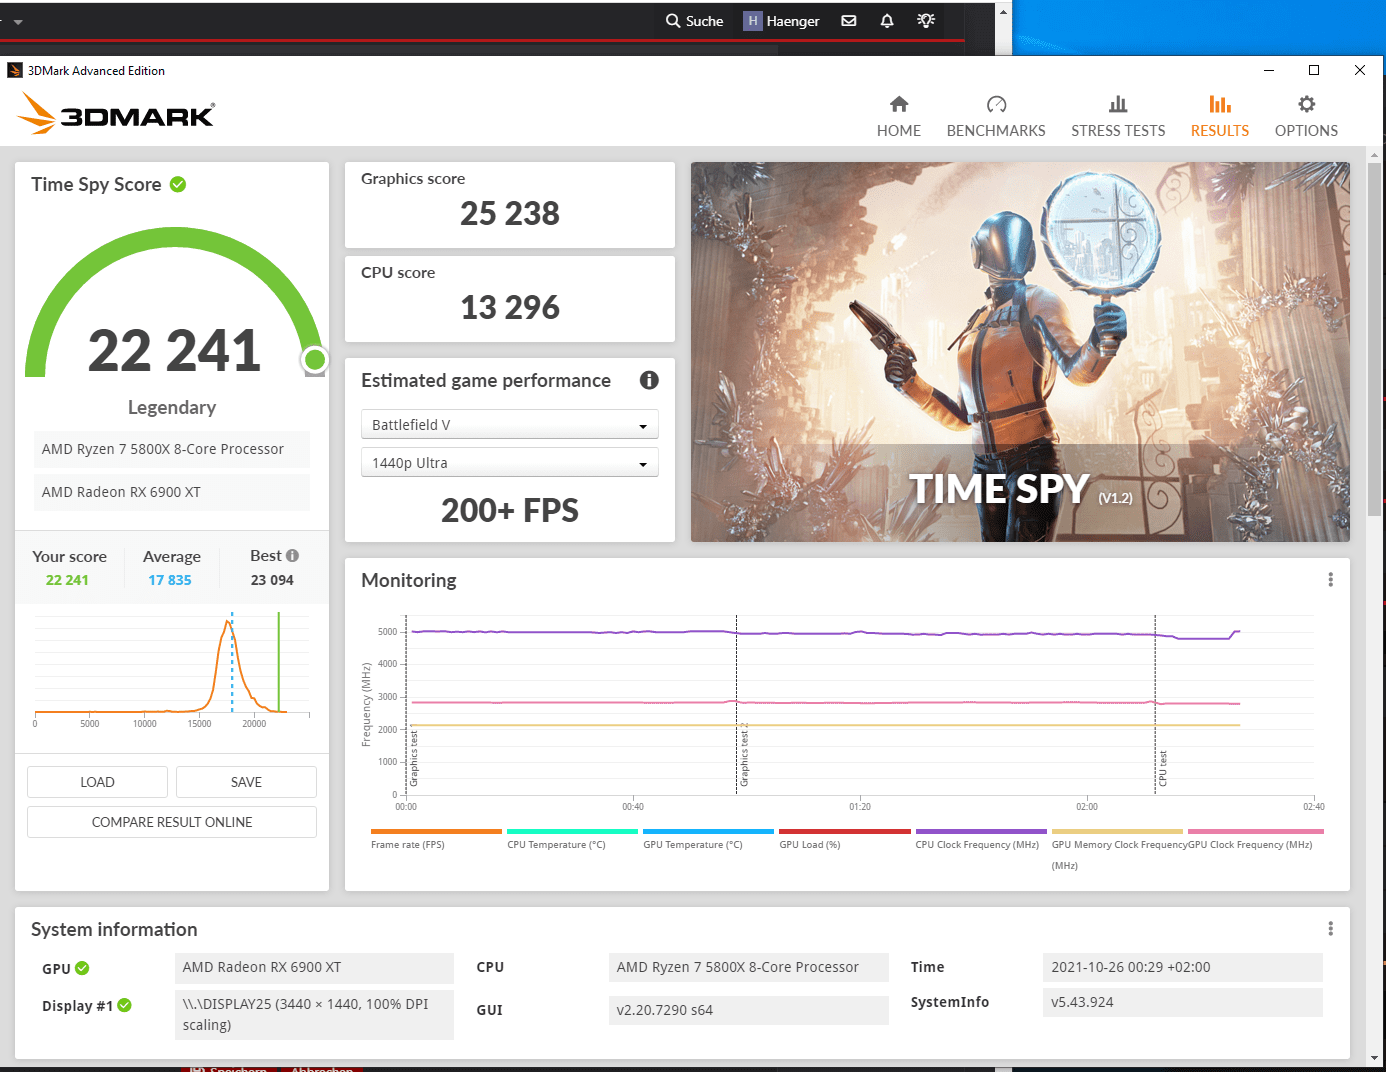Viewport: 1386px width, 1072px height.
Task: Toggle GPU Load (%) legend series
Action: (x=844, y=839)
